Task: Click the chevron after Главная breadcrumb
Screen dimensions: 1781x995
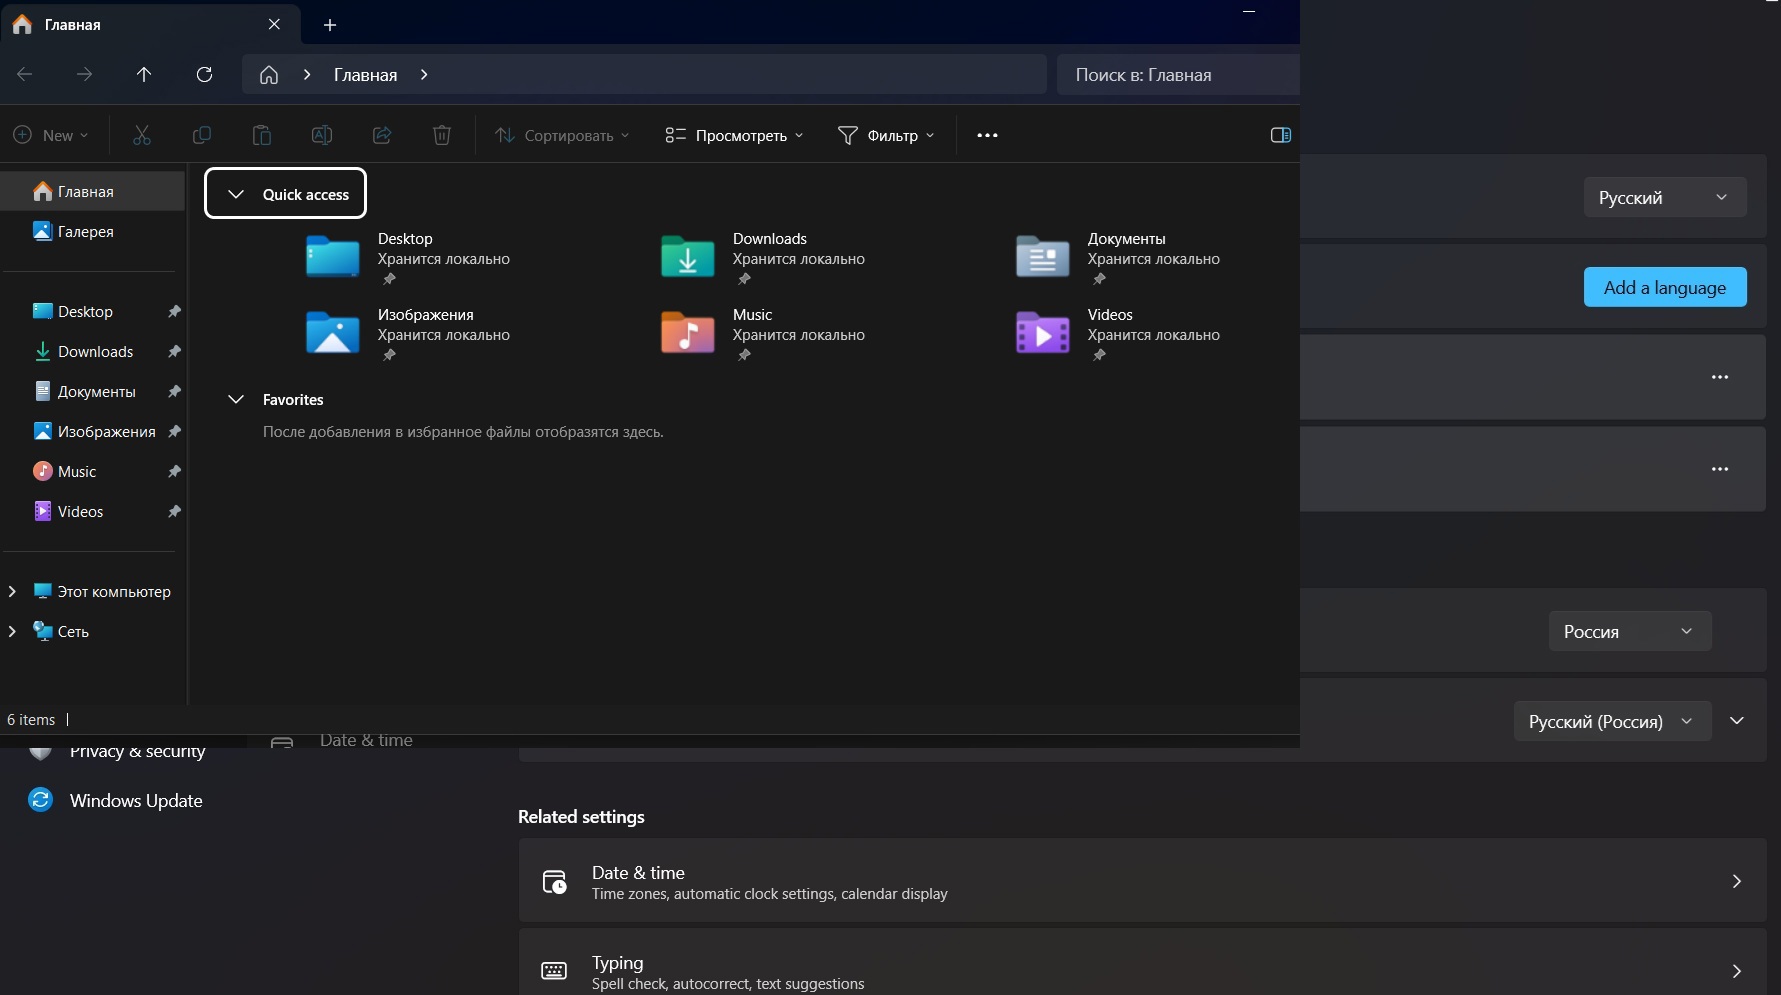Action: tap(424, 75)
